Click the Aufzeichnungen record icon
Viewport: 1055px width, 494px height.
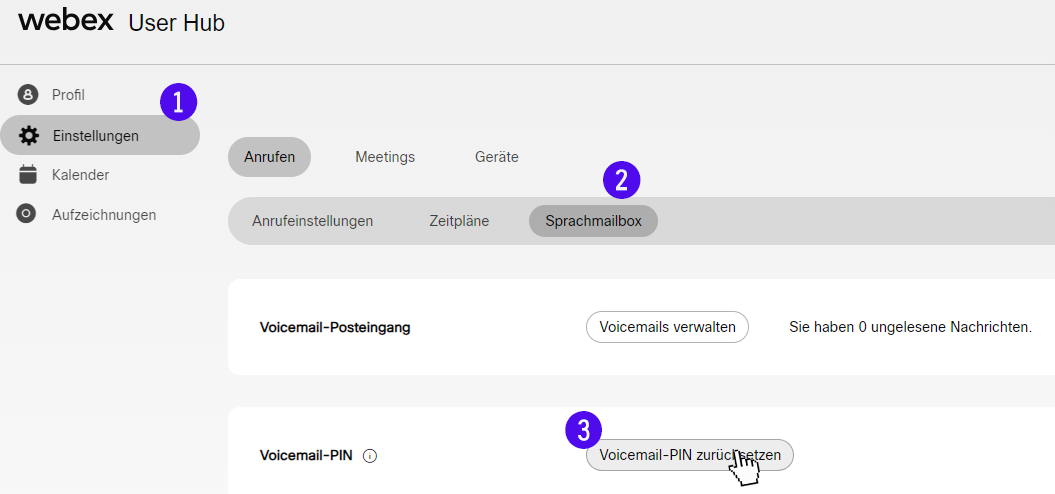26,215
